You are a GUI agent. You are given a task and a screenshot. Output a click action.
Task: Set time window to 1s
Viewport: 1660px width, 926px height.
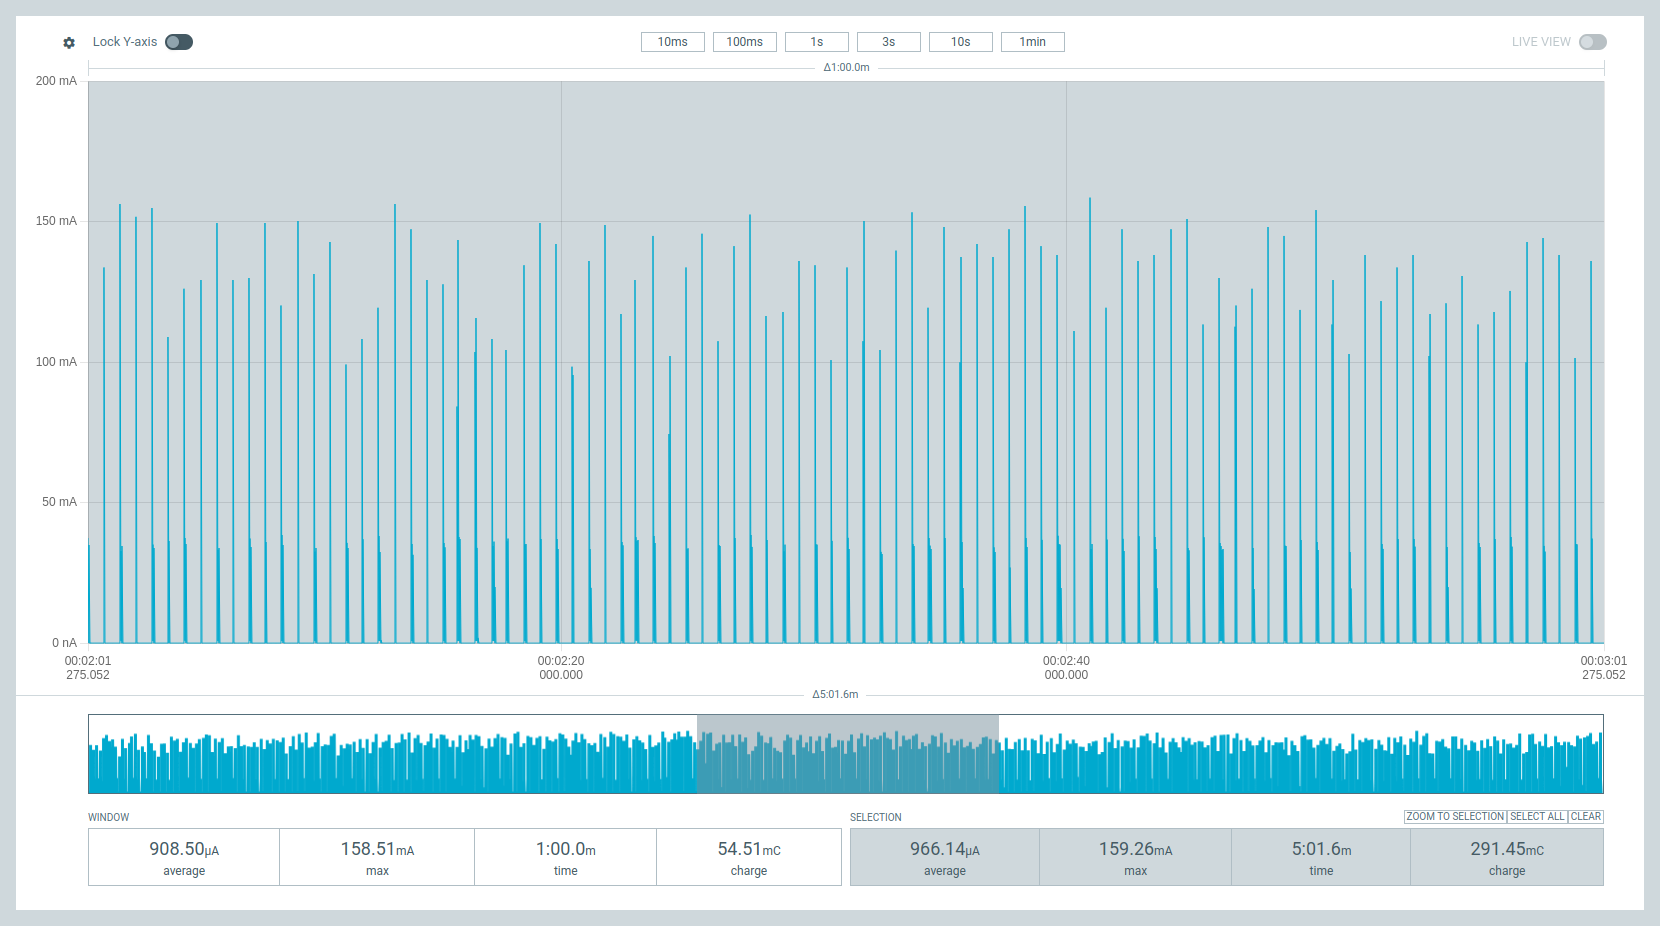pos(817,42)
